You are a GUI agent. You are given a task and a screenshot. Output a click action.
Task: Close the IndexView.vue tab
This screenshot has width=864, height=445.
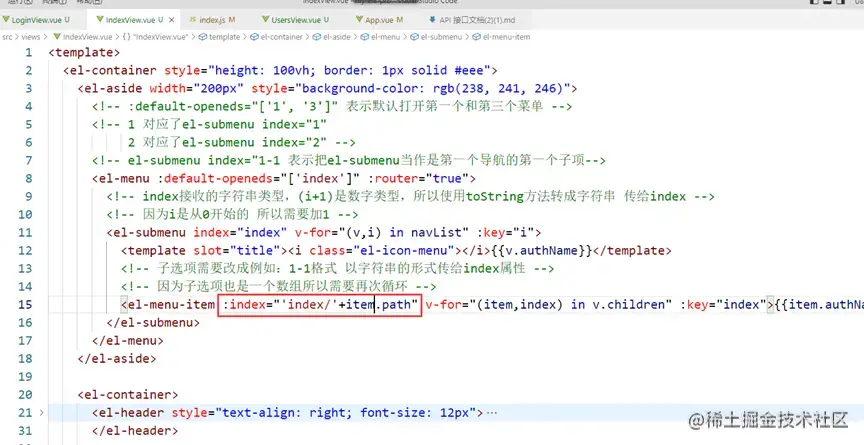click(x=171, y=20)
